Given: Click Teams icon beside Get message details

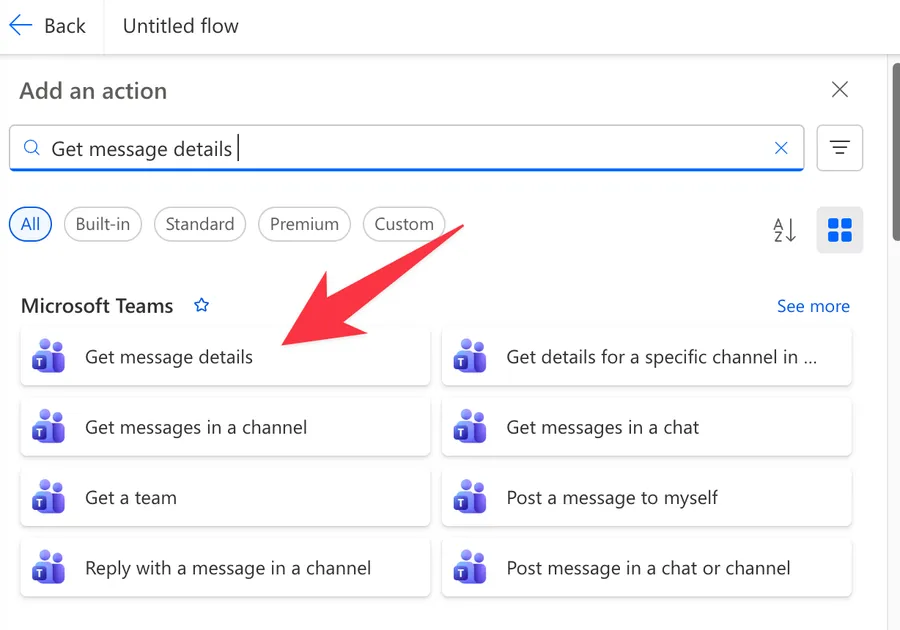Looking at the screenshot, I should [x=48, y=356].
